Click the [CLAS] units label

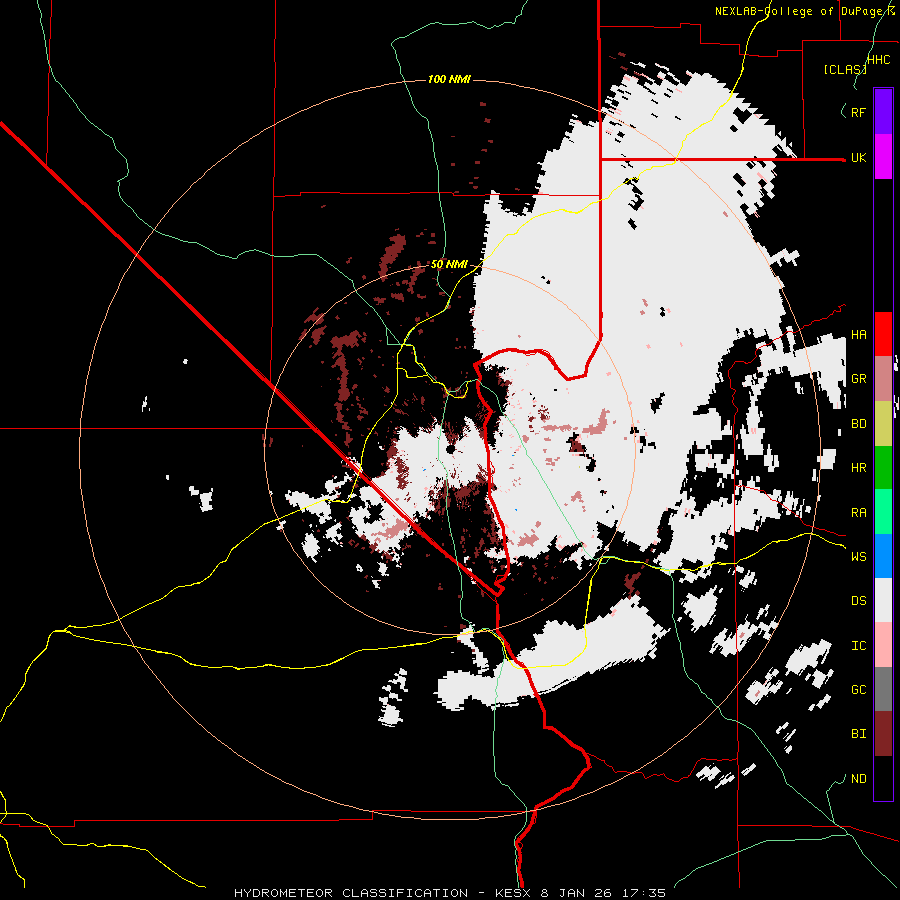tap(845, 70)
